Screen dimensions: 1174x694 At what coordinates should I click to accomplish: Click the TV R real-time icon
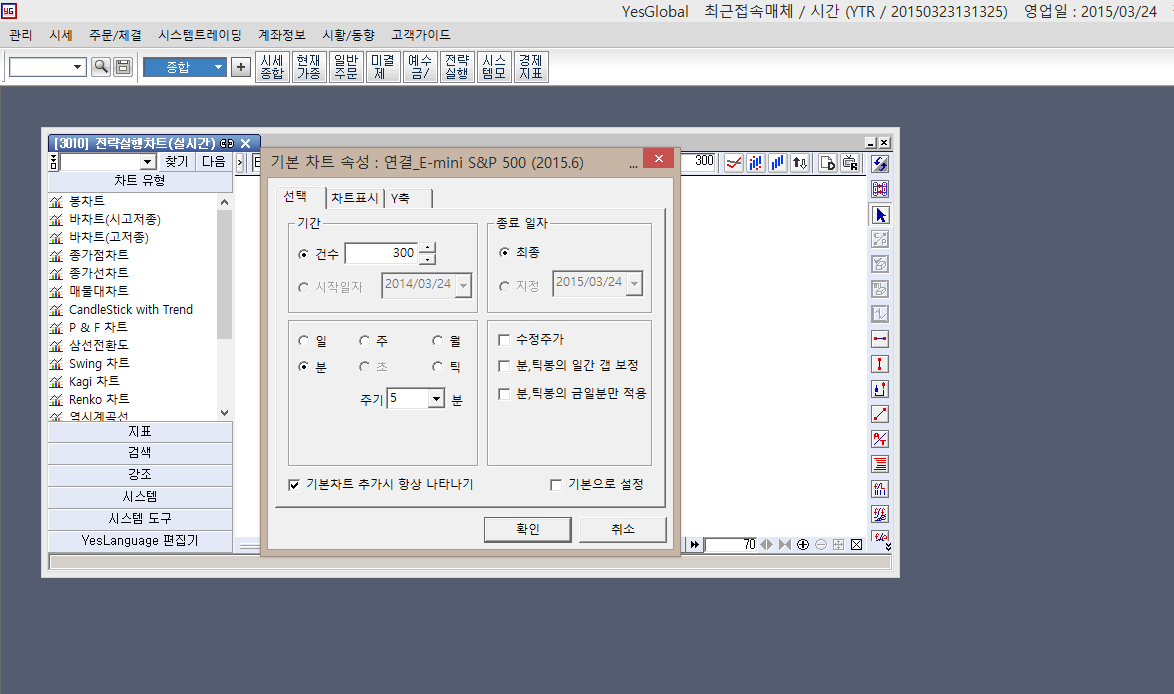[x=850, y=162]
